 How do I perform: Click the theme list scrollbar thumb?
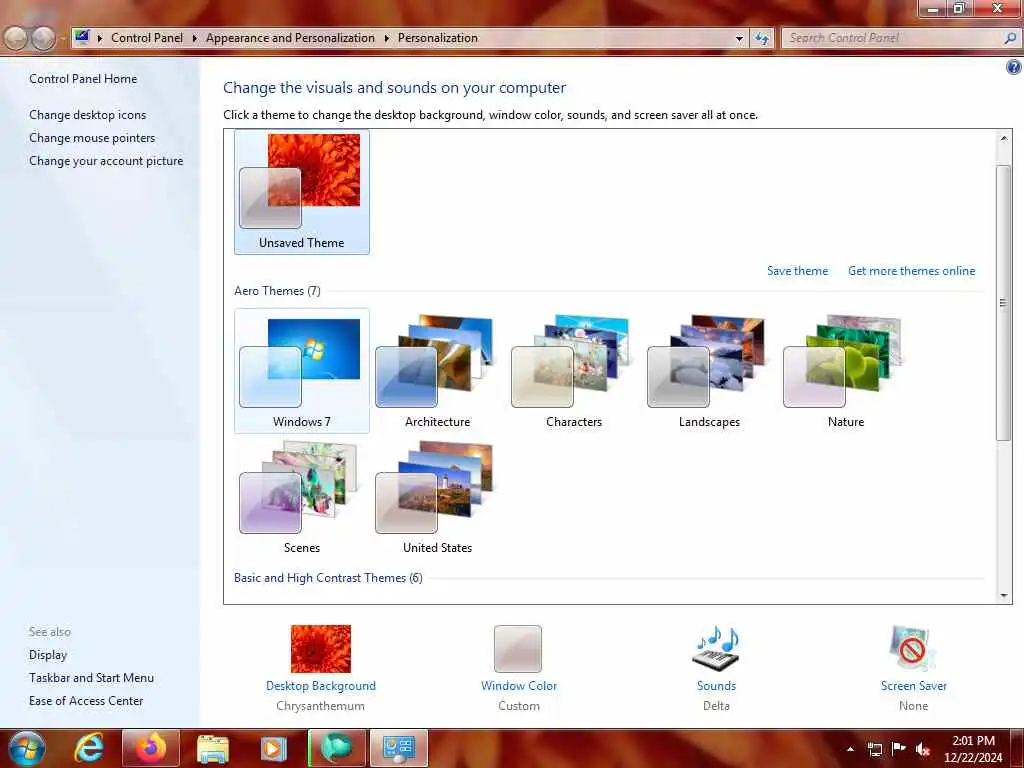(x=1004, y=302)
